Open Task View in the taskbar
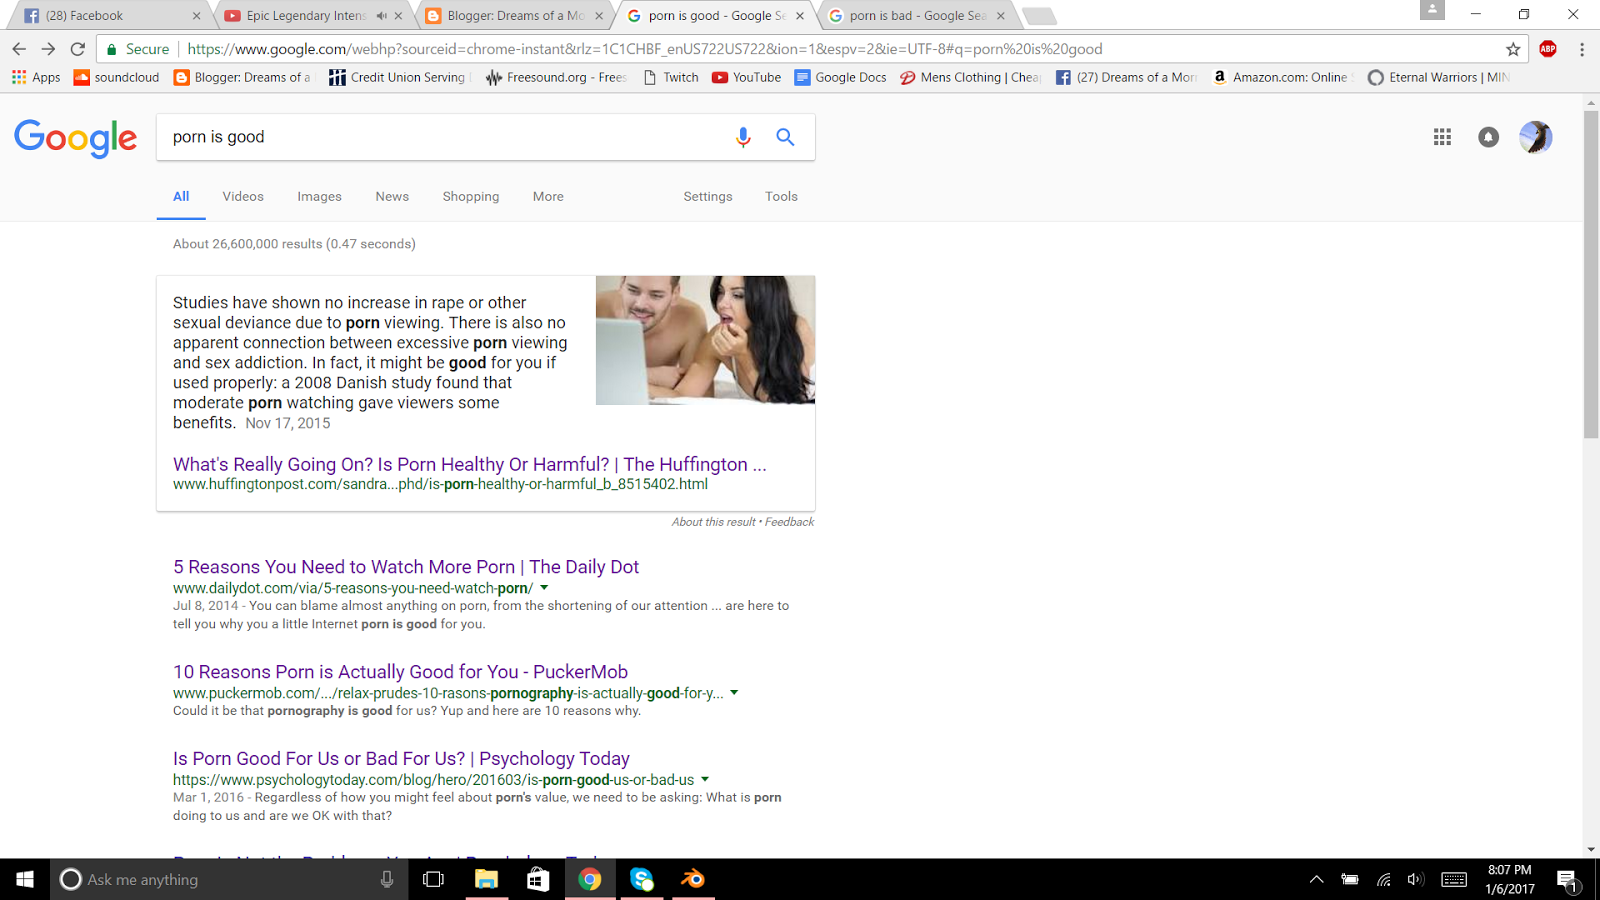Image resolution: width=1600 pixels, height=900 pixels. pyautogui.click(x=433, y=879)
